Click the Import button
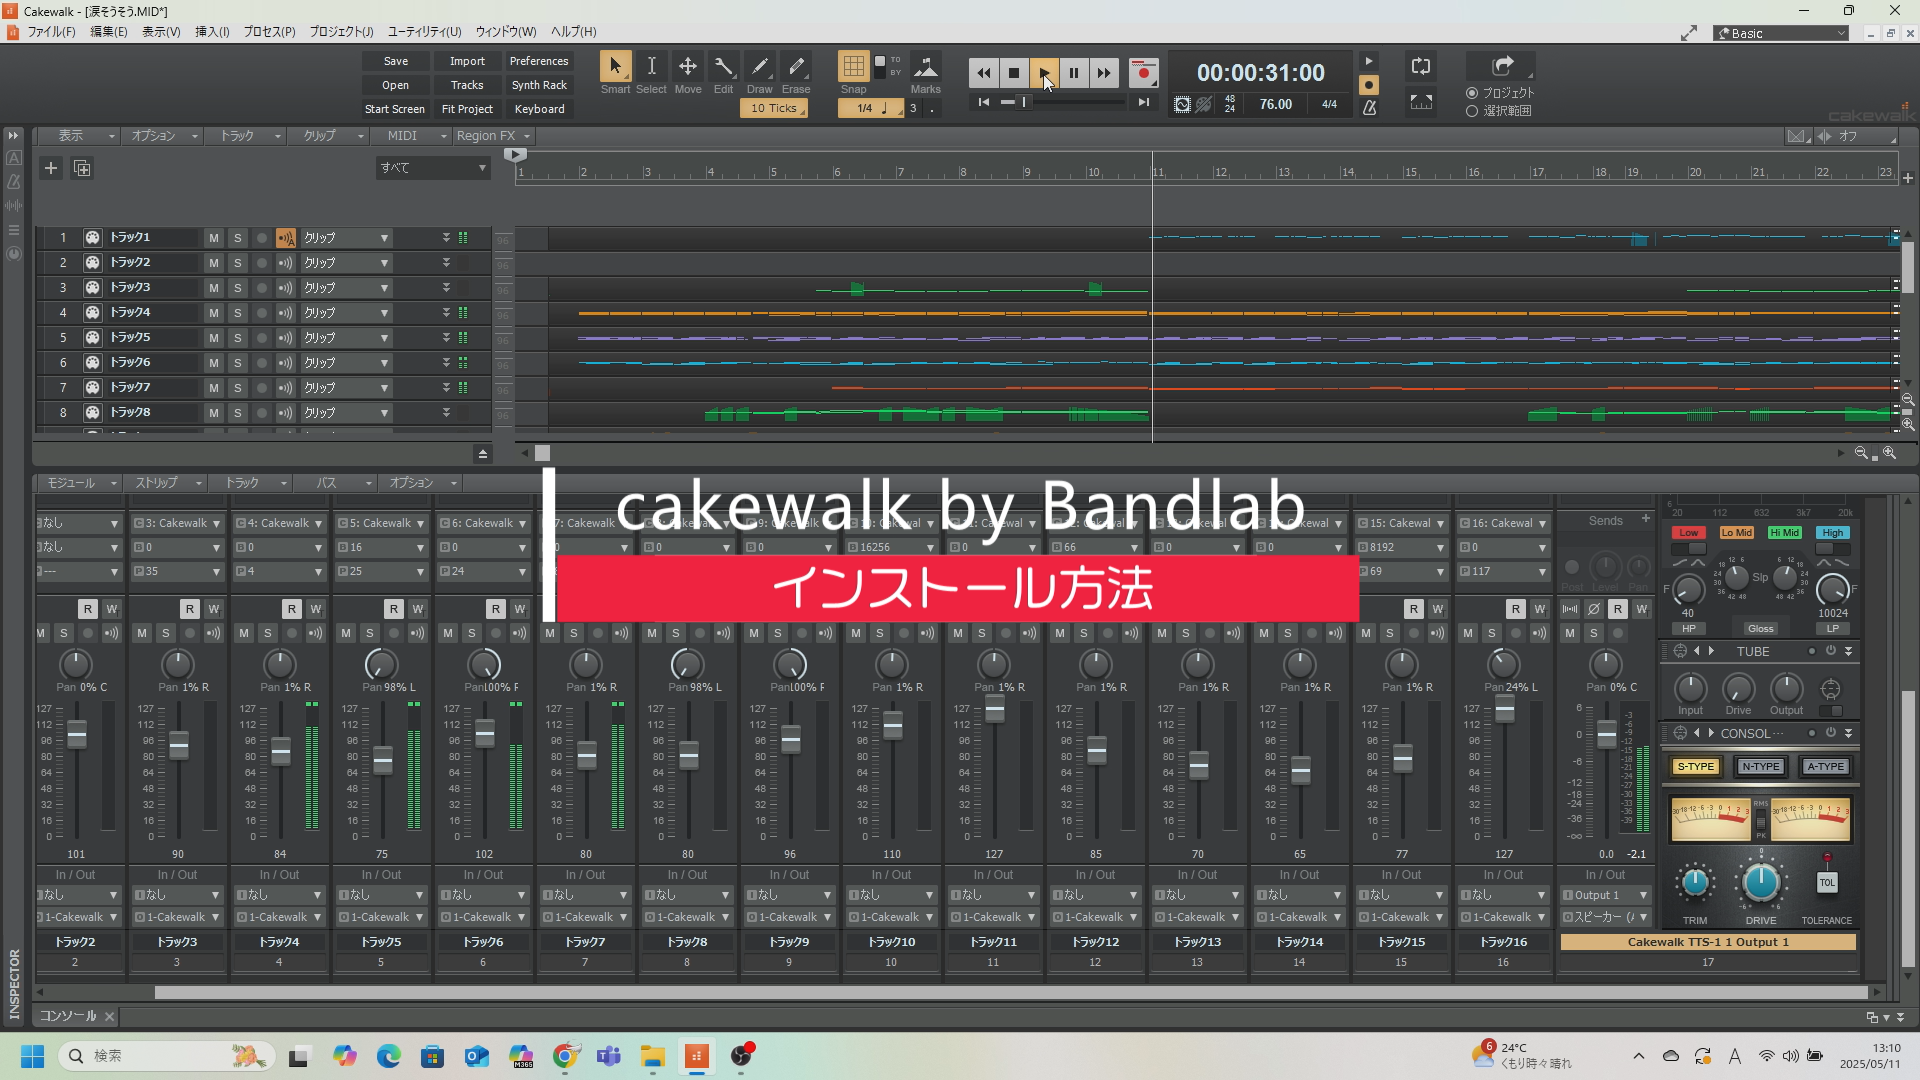Image resolution: width=1920 pixels, height=1080 pixels. [x=467, y=61]
